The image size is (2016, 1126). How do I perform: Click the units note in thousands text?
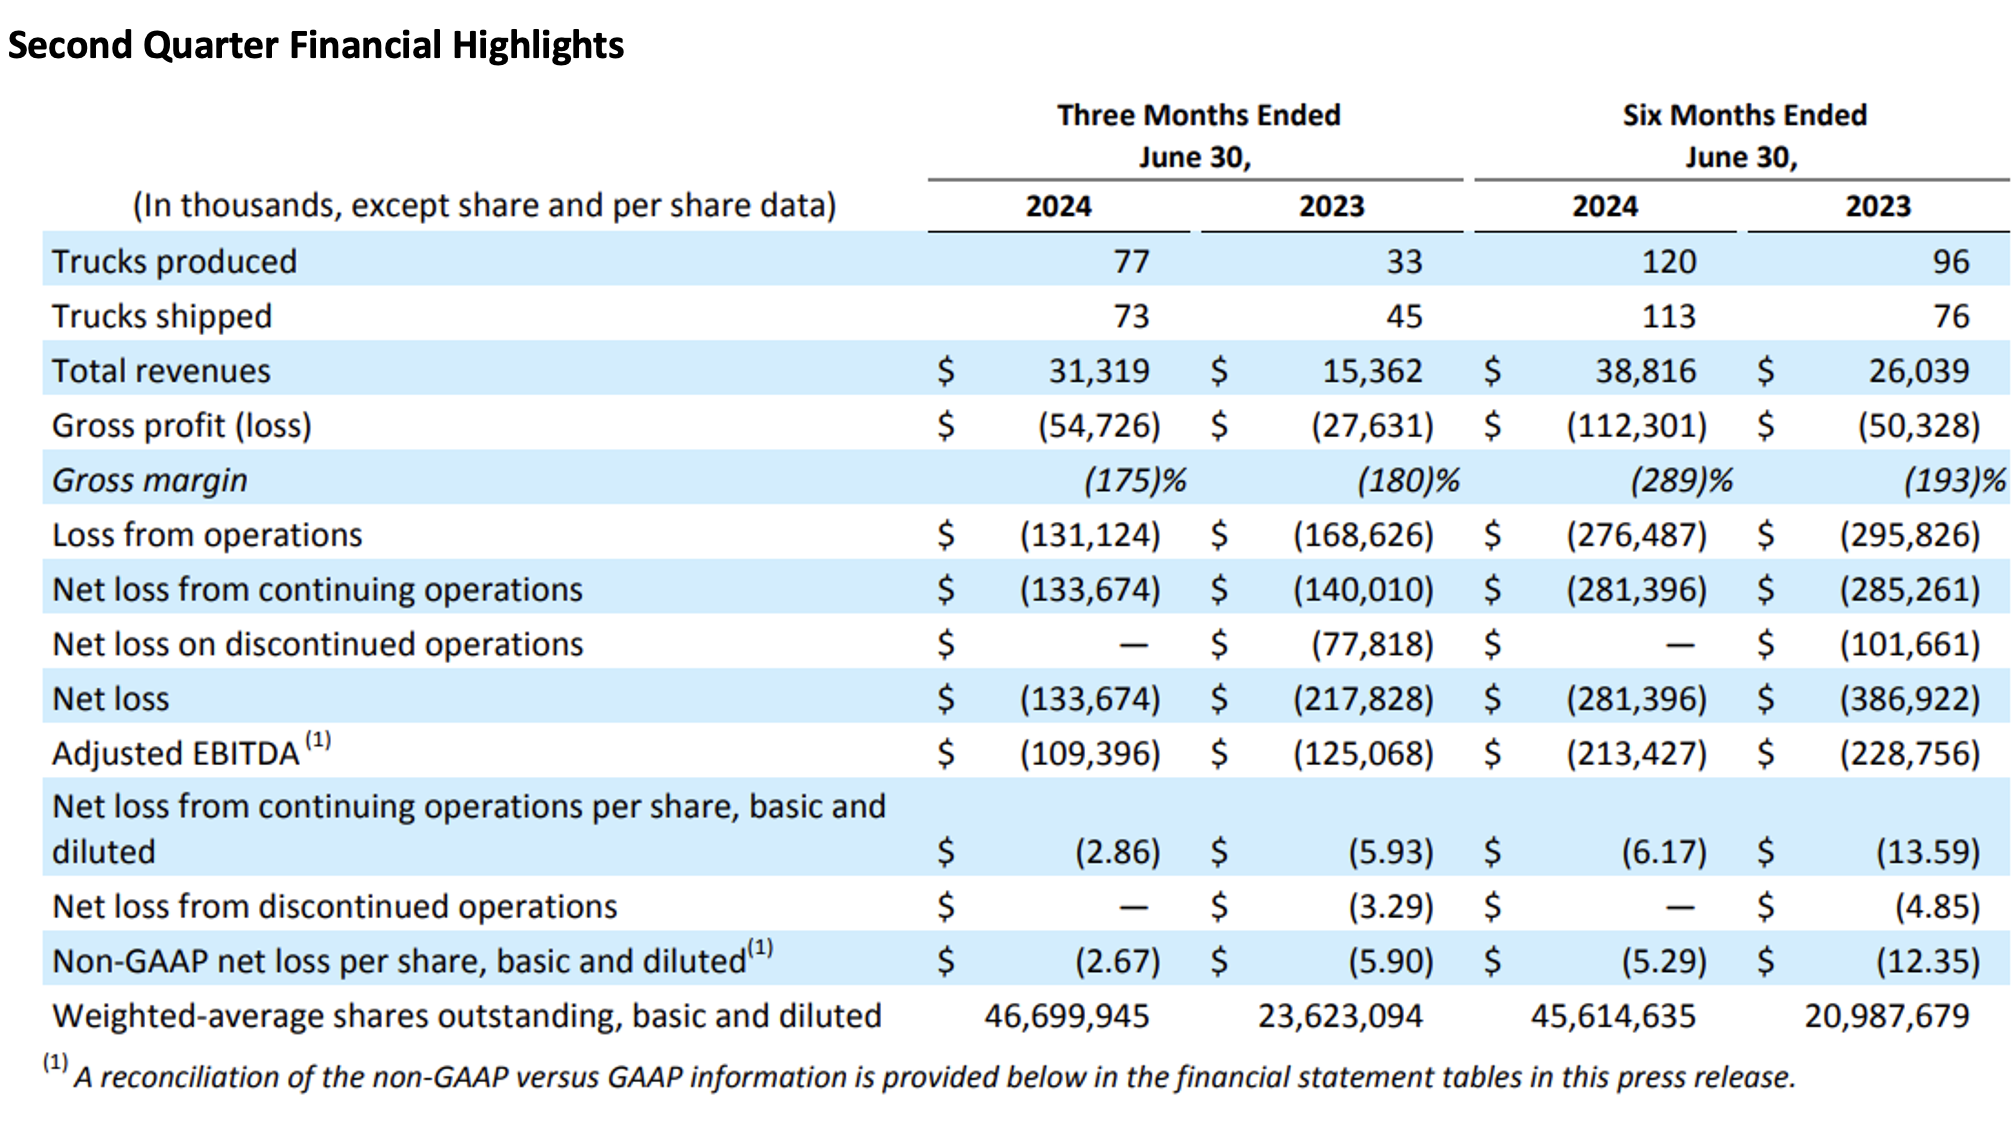point(484,205)
